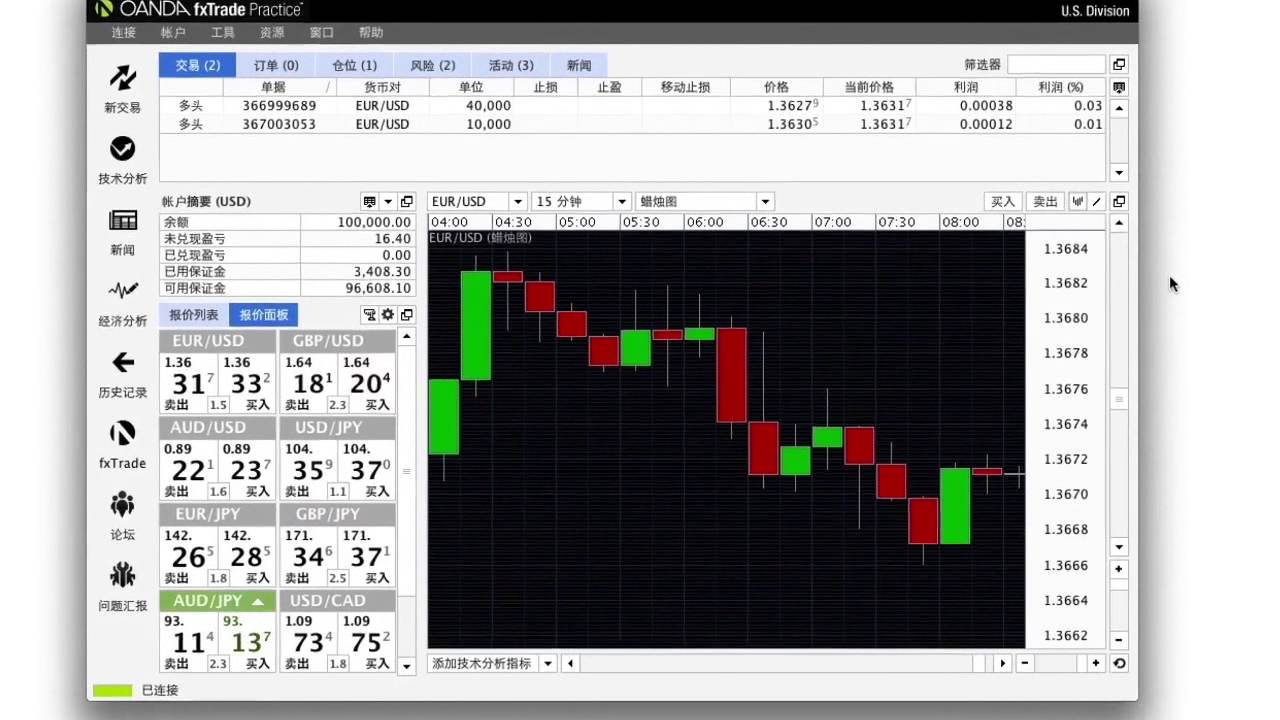This screenshot has width=1280, height=720.
Task: Switch to the 交易 (2) tab
Action: (x=198, y=65)
